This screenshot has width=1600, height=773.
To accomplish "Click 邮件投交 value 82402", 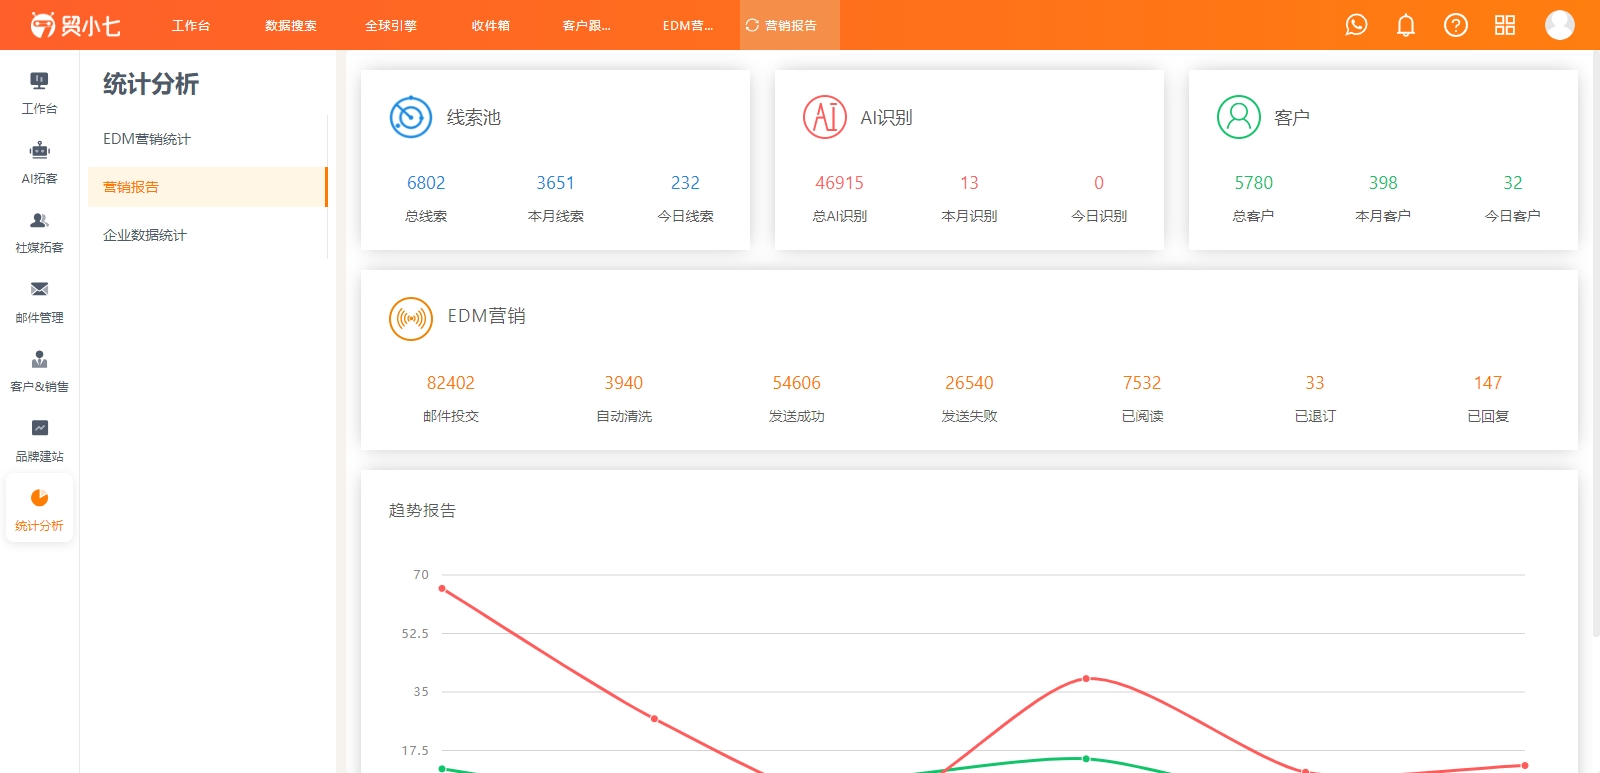I will coord(451,383).
